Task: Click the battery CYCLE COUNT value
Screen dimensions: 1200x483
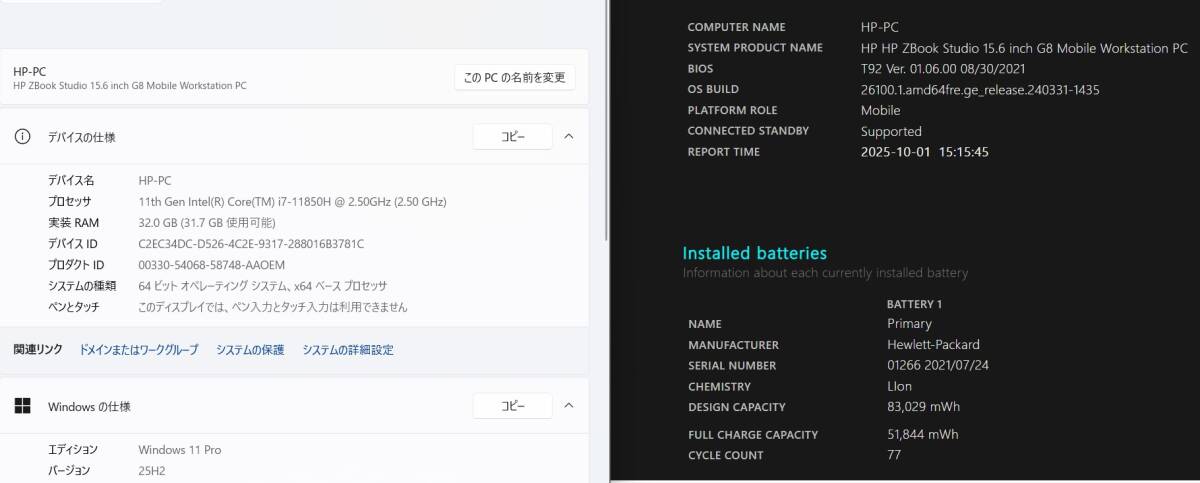Action: pyautogui.click(x=893, y=455)
